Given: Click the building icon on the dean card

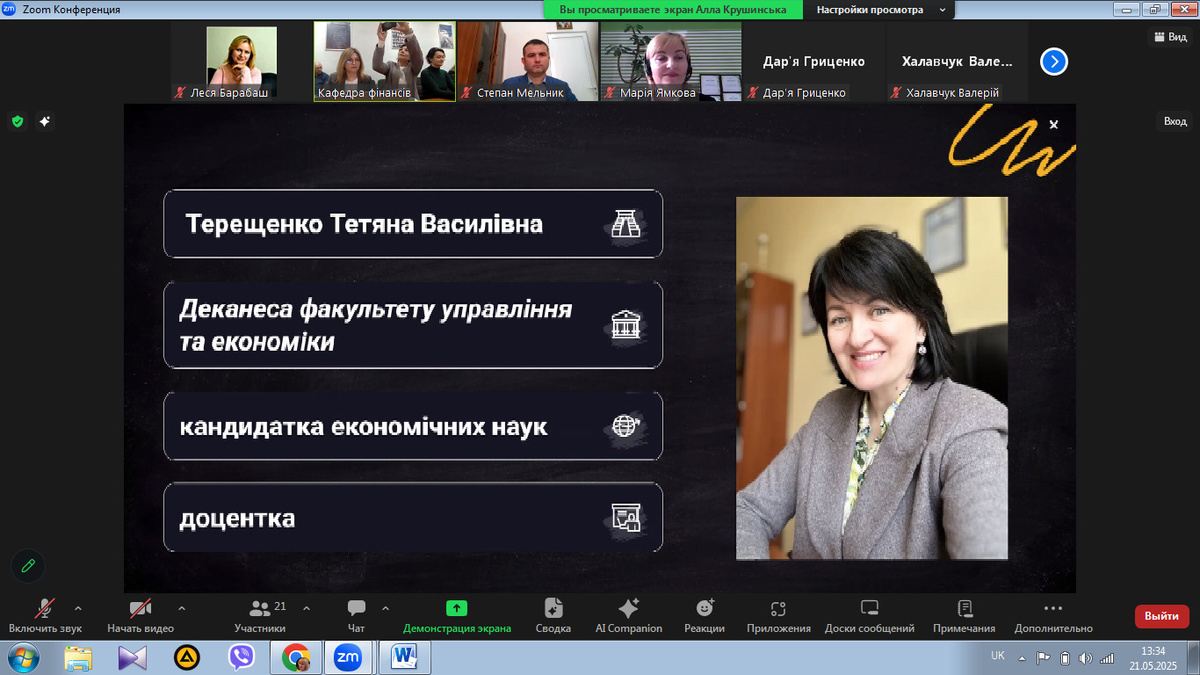Looking at the screenshot, I should point(626,326).
